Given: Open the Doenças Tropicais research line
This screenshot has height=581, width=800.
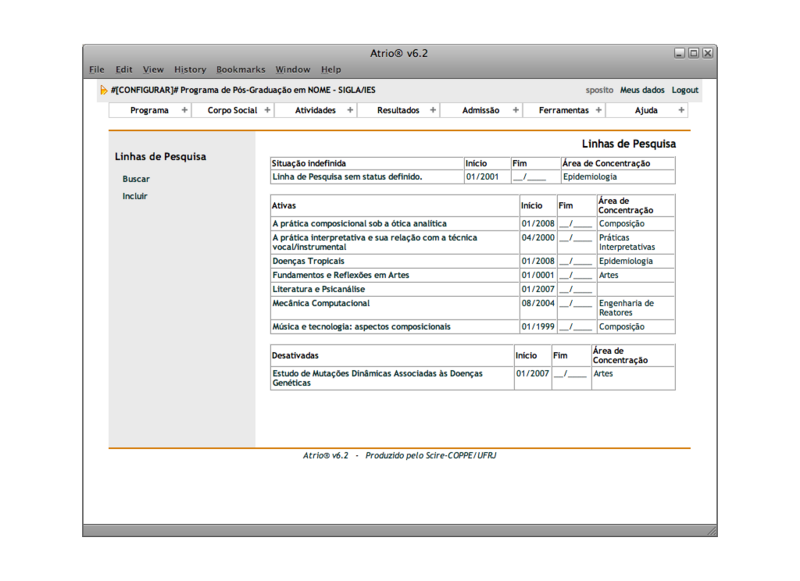Looking at the screenshot, I should click(x=309, y=261).
